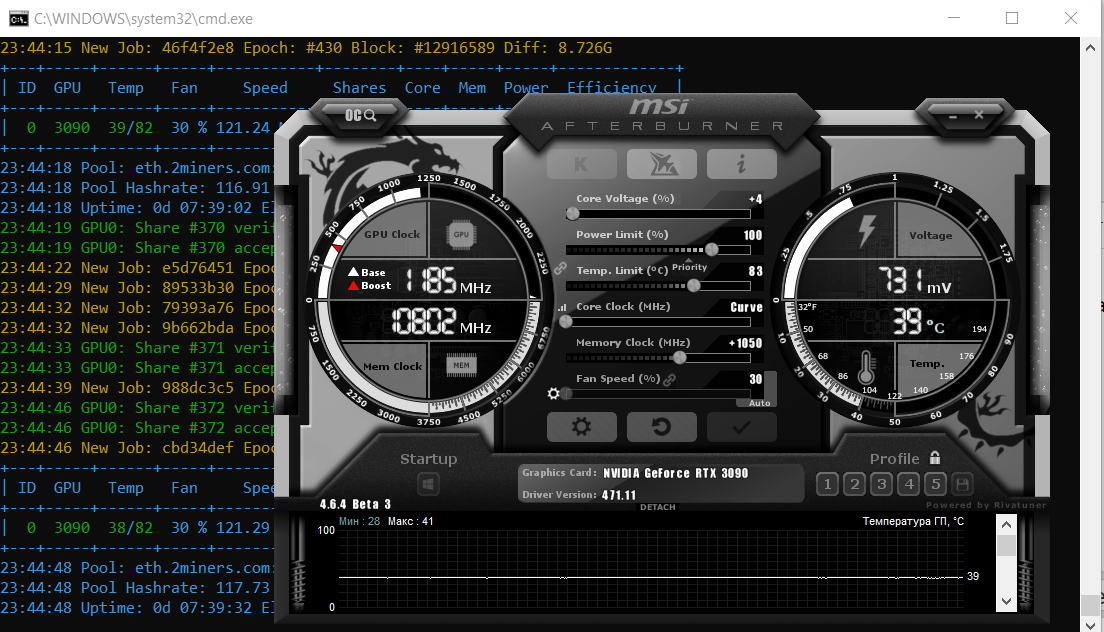The image size is (1104, 632).
Task: Click the 1185 MHz GPU clock readout
Action: click(x=448, y=280)
